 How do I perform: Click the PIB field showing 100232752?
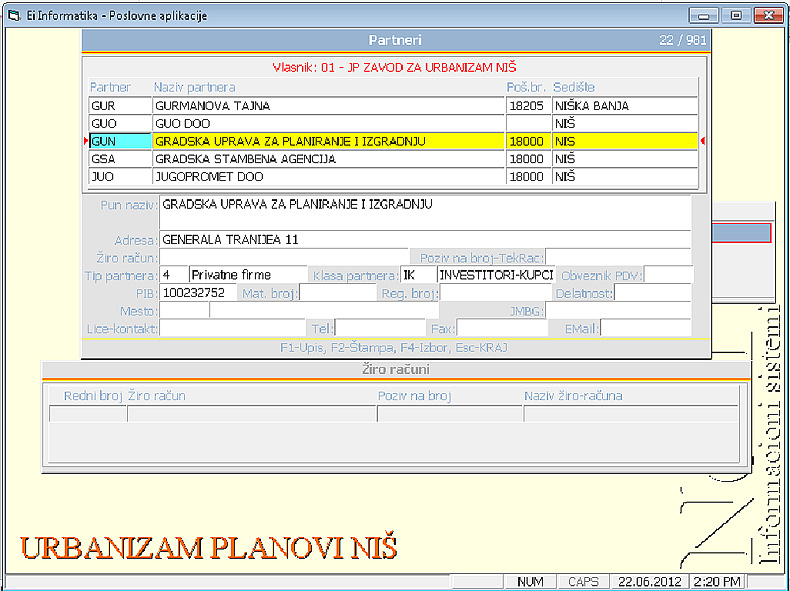pos(197,293)
